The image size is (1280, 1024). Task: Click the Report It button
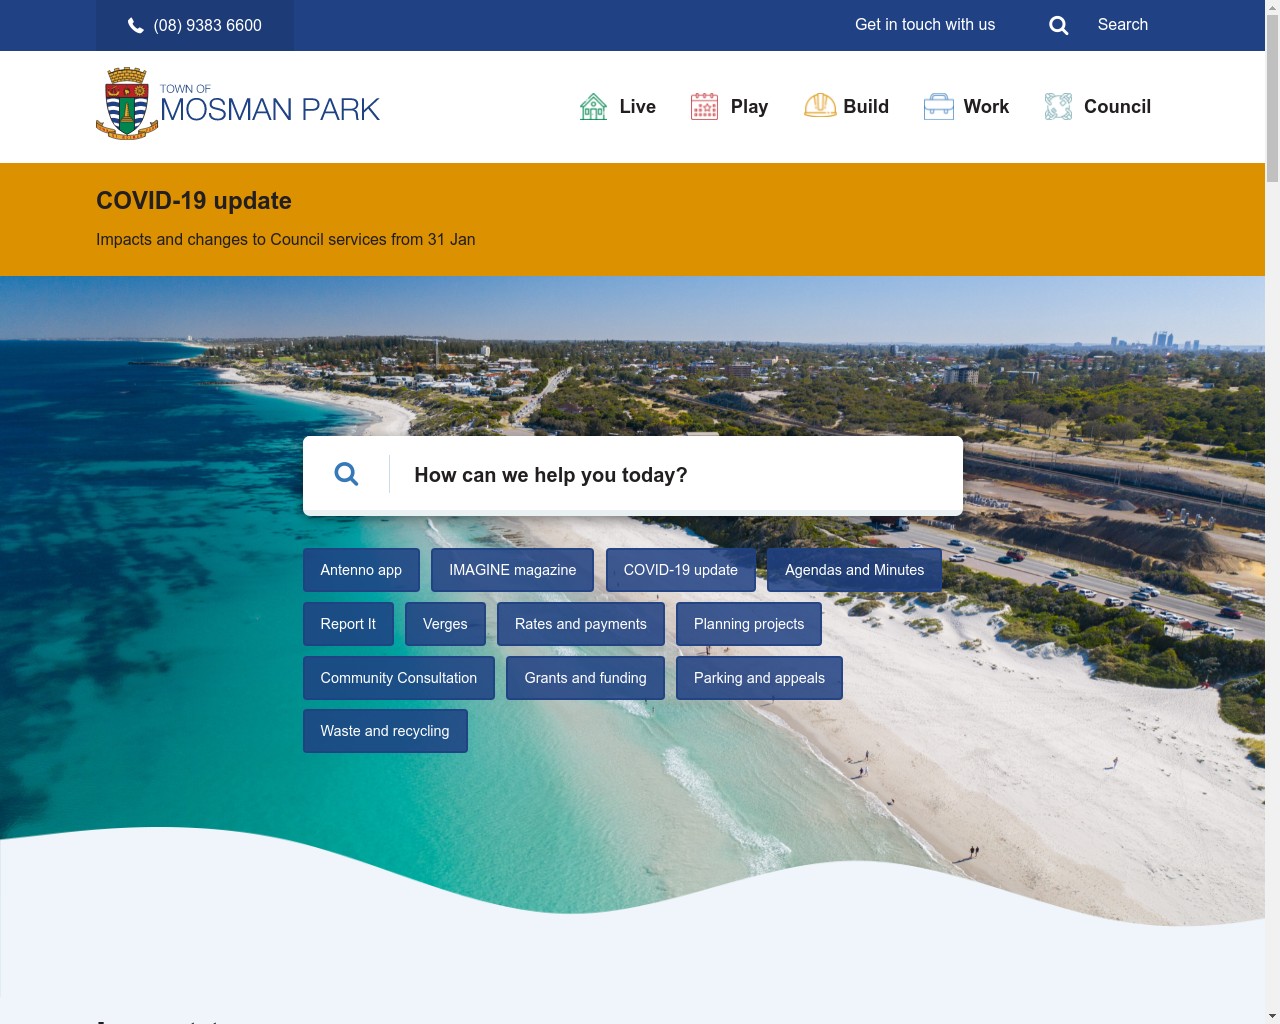[348, 624]
